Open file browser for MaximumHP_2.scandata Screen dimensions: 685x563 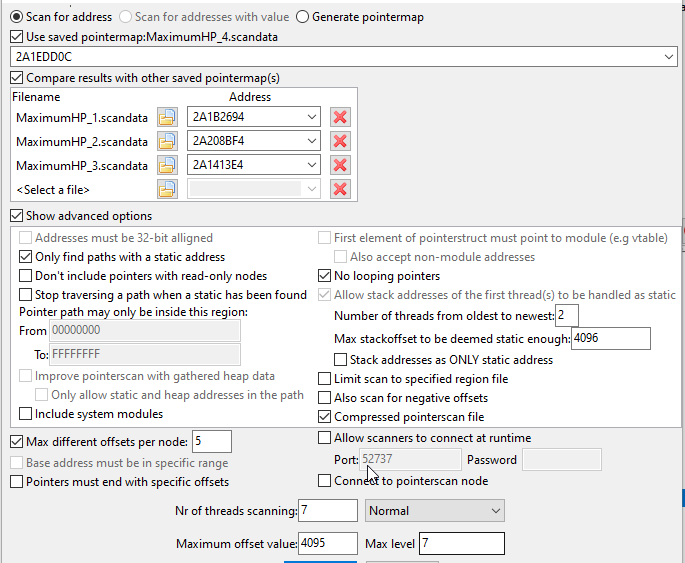pyautogui.click(x=167, y=142)
